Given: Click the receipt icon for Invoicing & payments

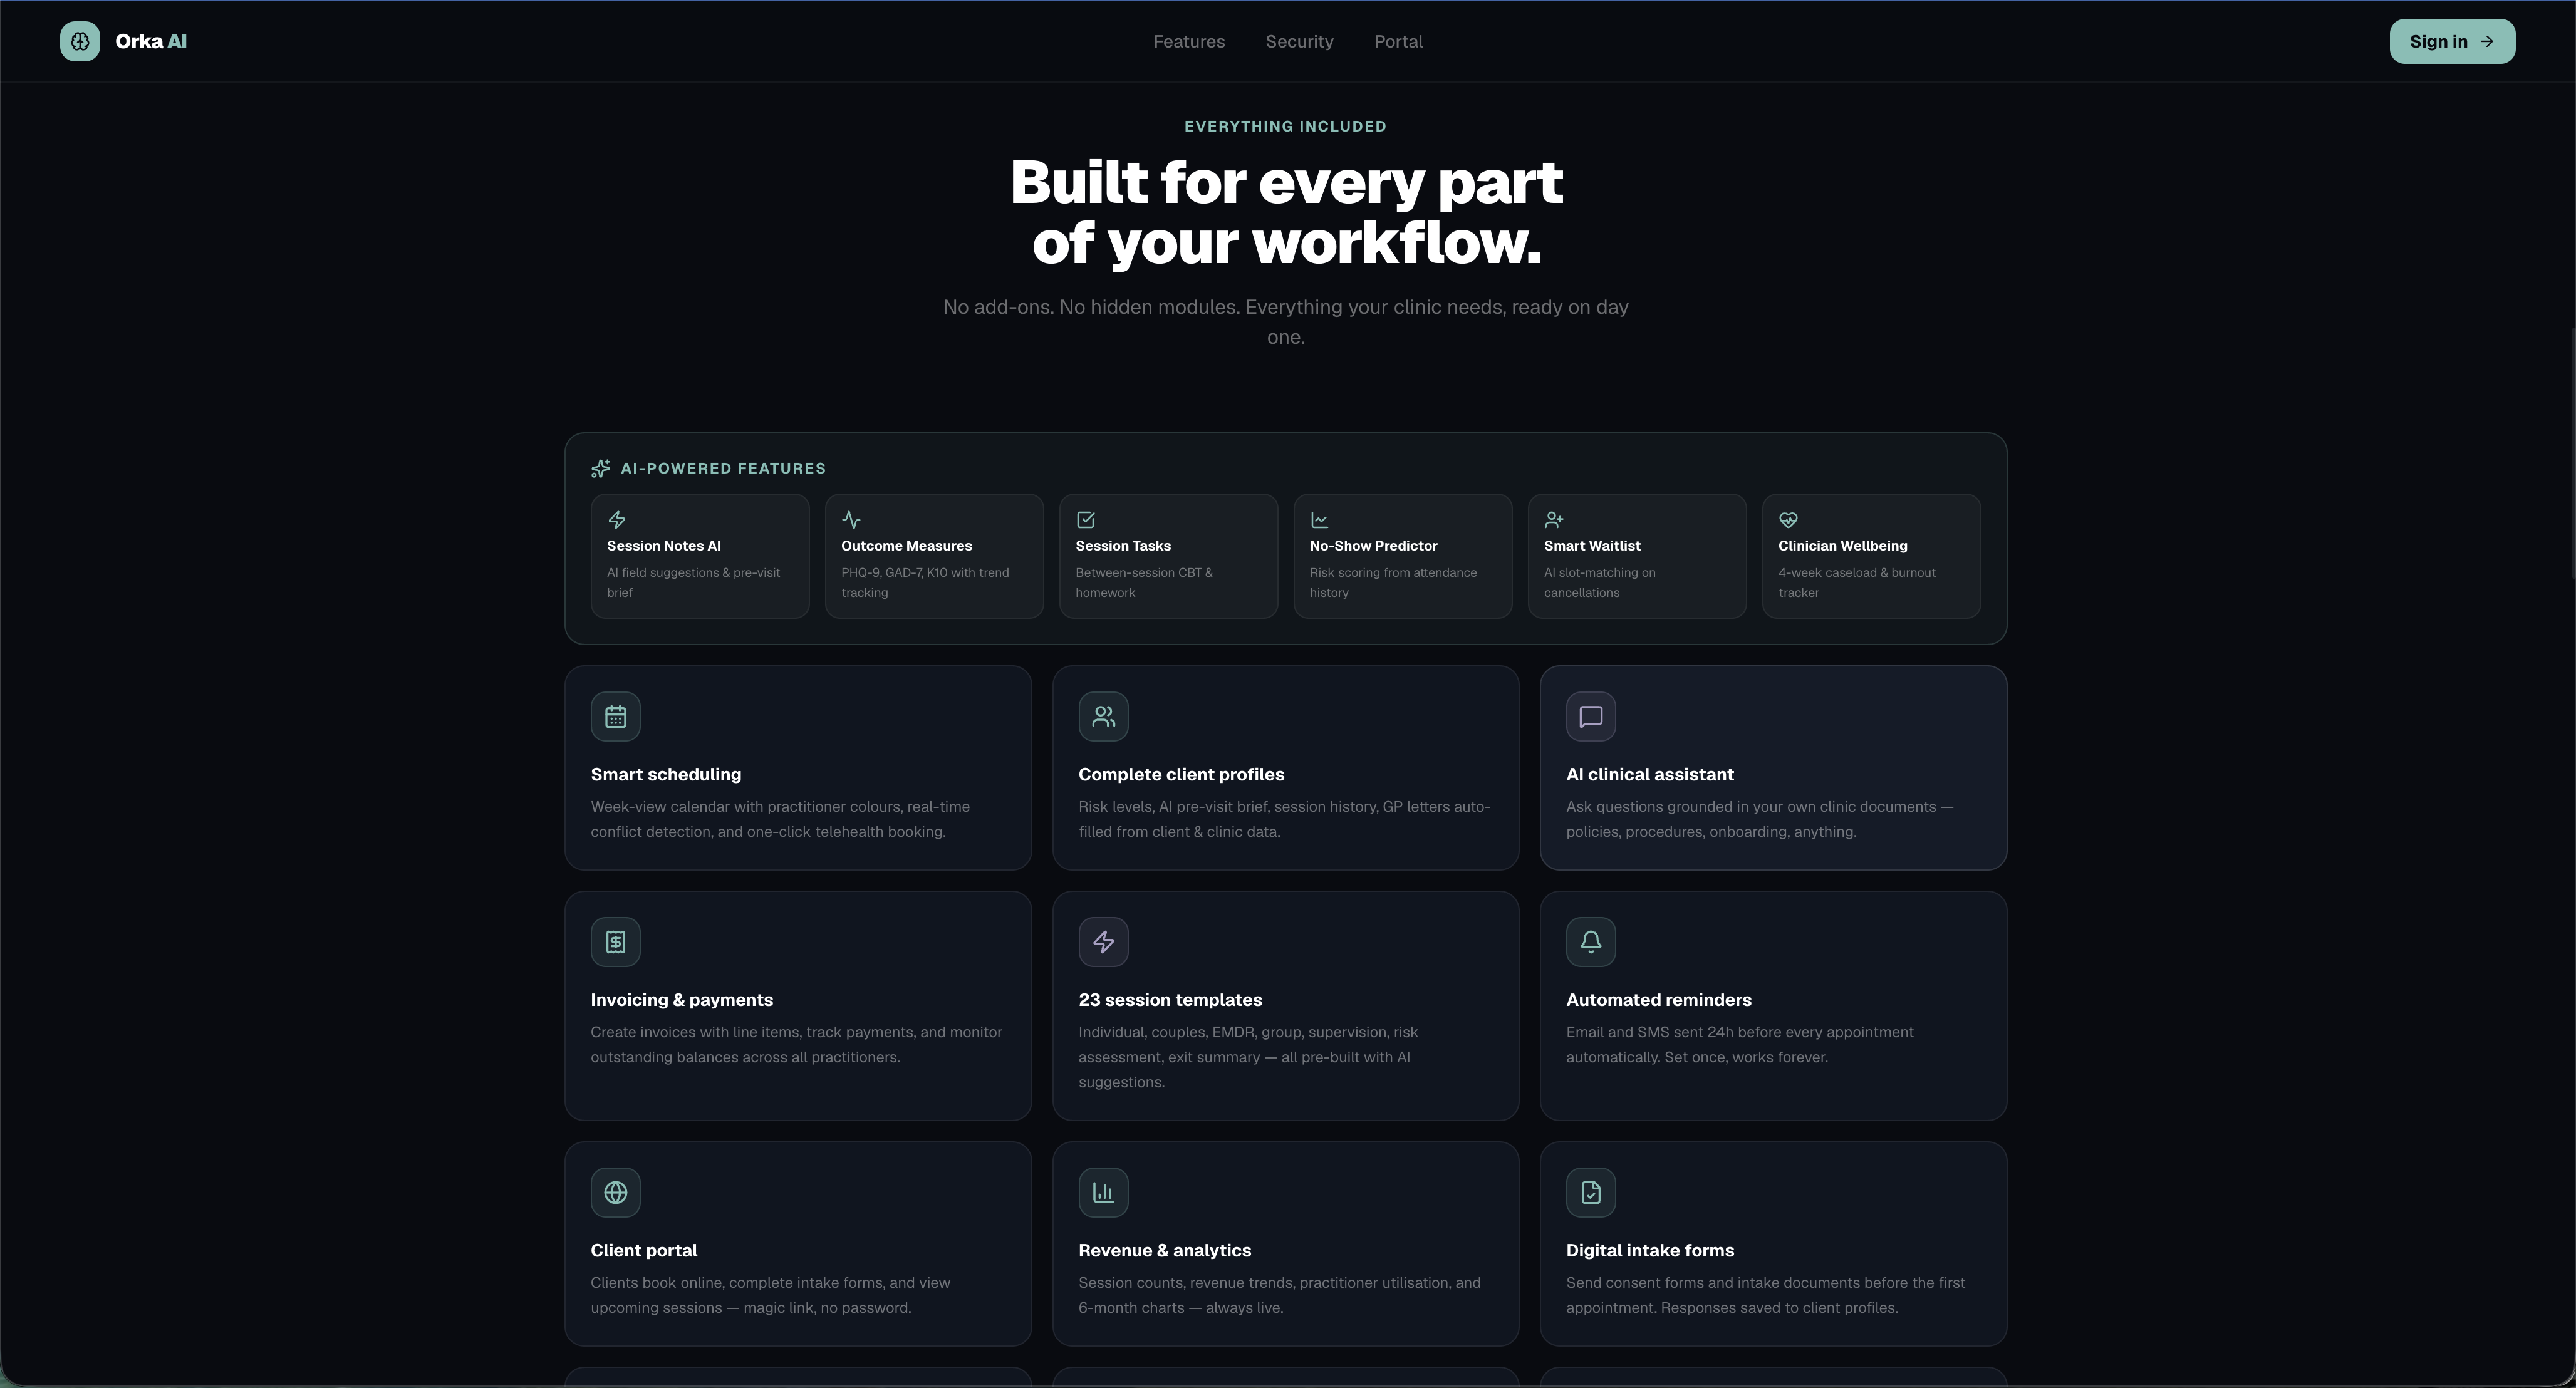Looking at the screenshot, I should click(x=616, y=942).
